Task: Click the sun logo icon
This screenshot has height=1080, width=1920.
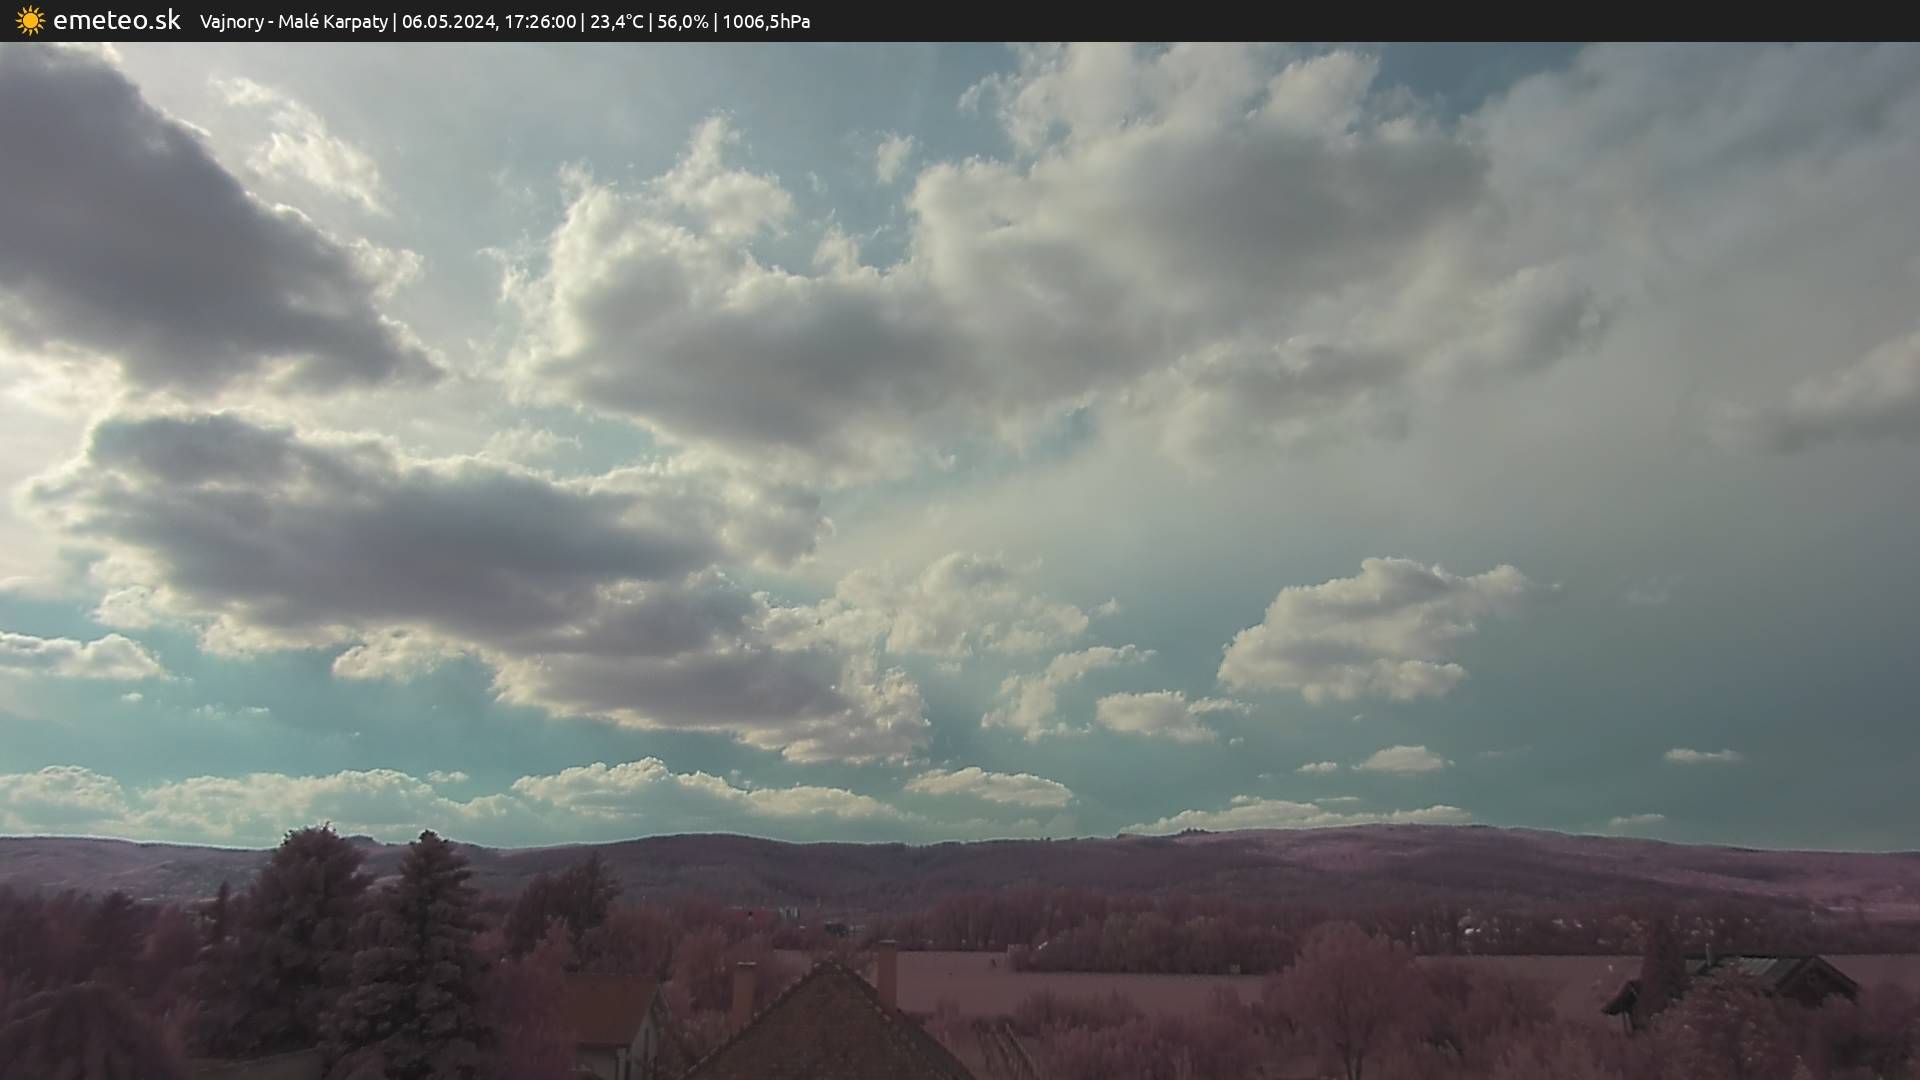Action: [x=30, y=20]
